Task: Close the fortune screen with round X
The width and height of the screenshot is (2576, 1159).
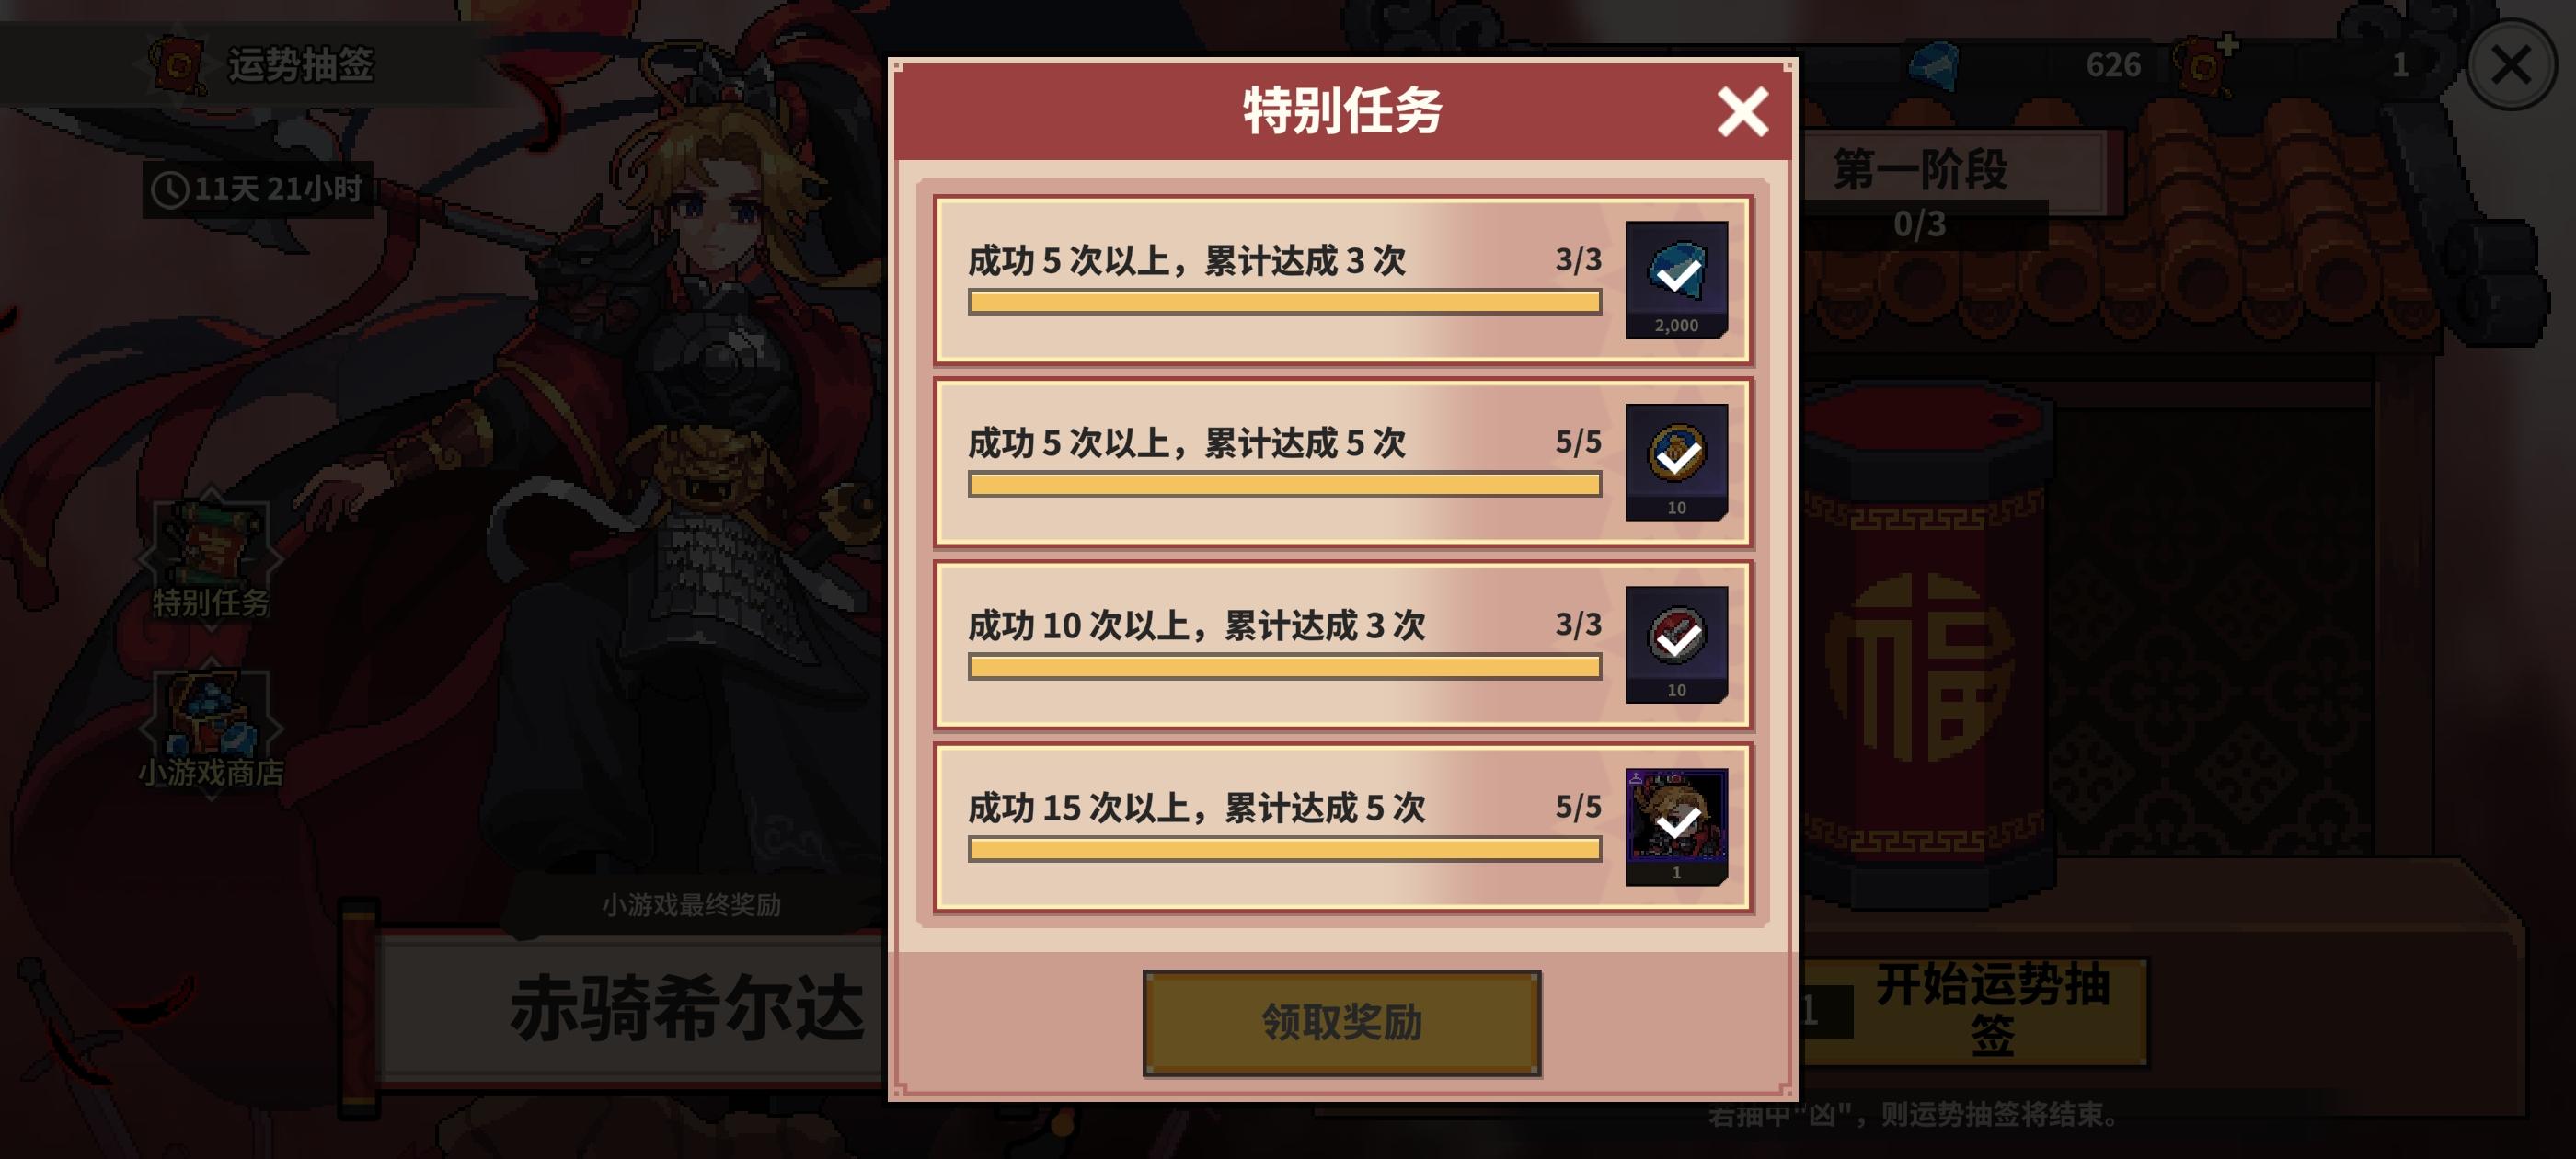Action: 2510,65
